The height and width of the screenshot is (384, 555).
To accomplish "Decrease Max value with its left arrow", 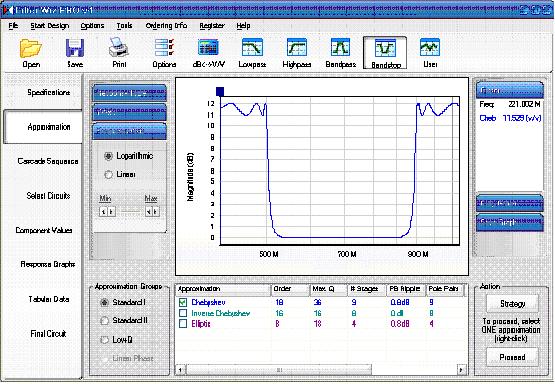I will pos(149,212).
